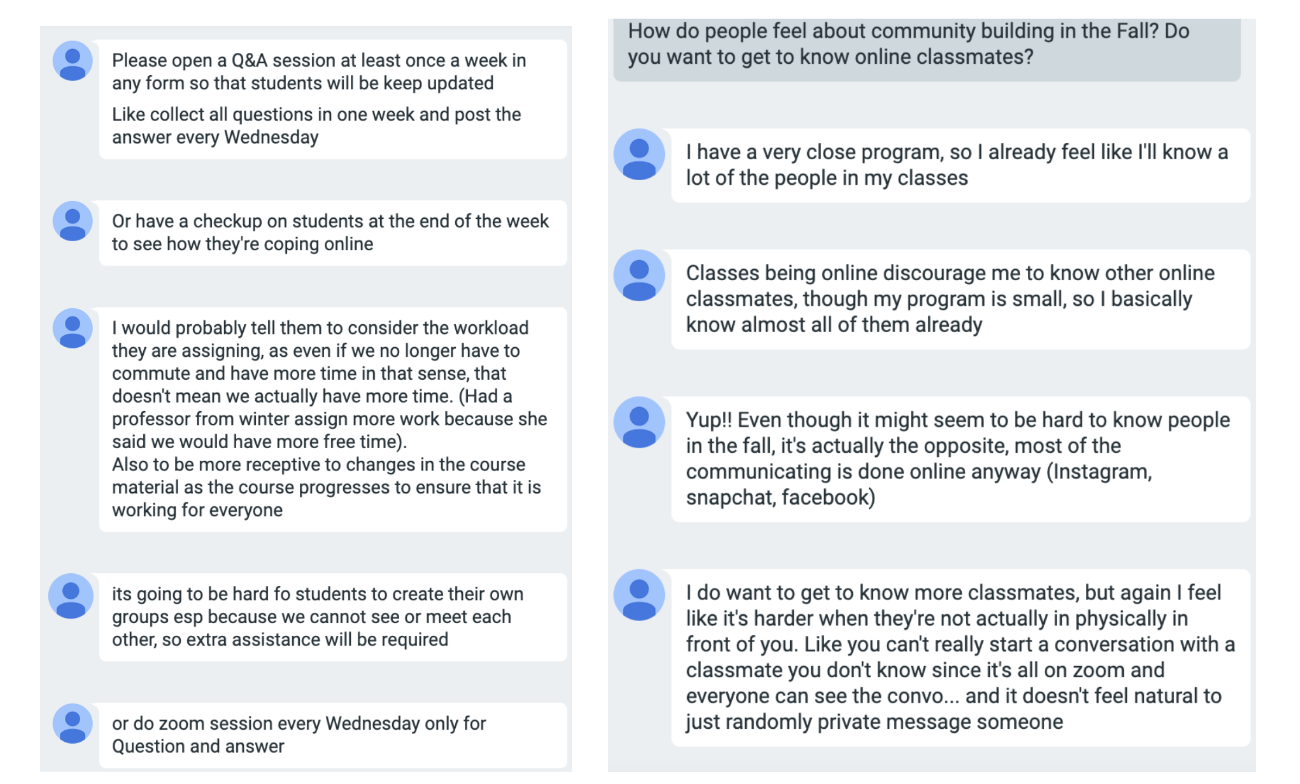
Task: Select the extra assistance will be required message
Action: 333,617
